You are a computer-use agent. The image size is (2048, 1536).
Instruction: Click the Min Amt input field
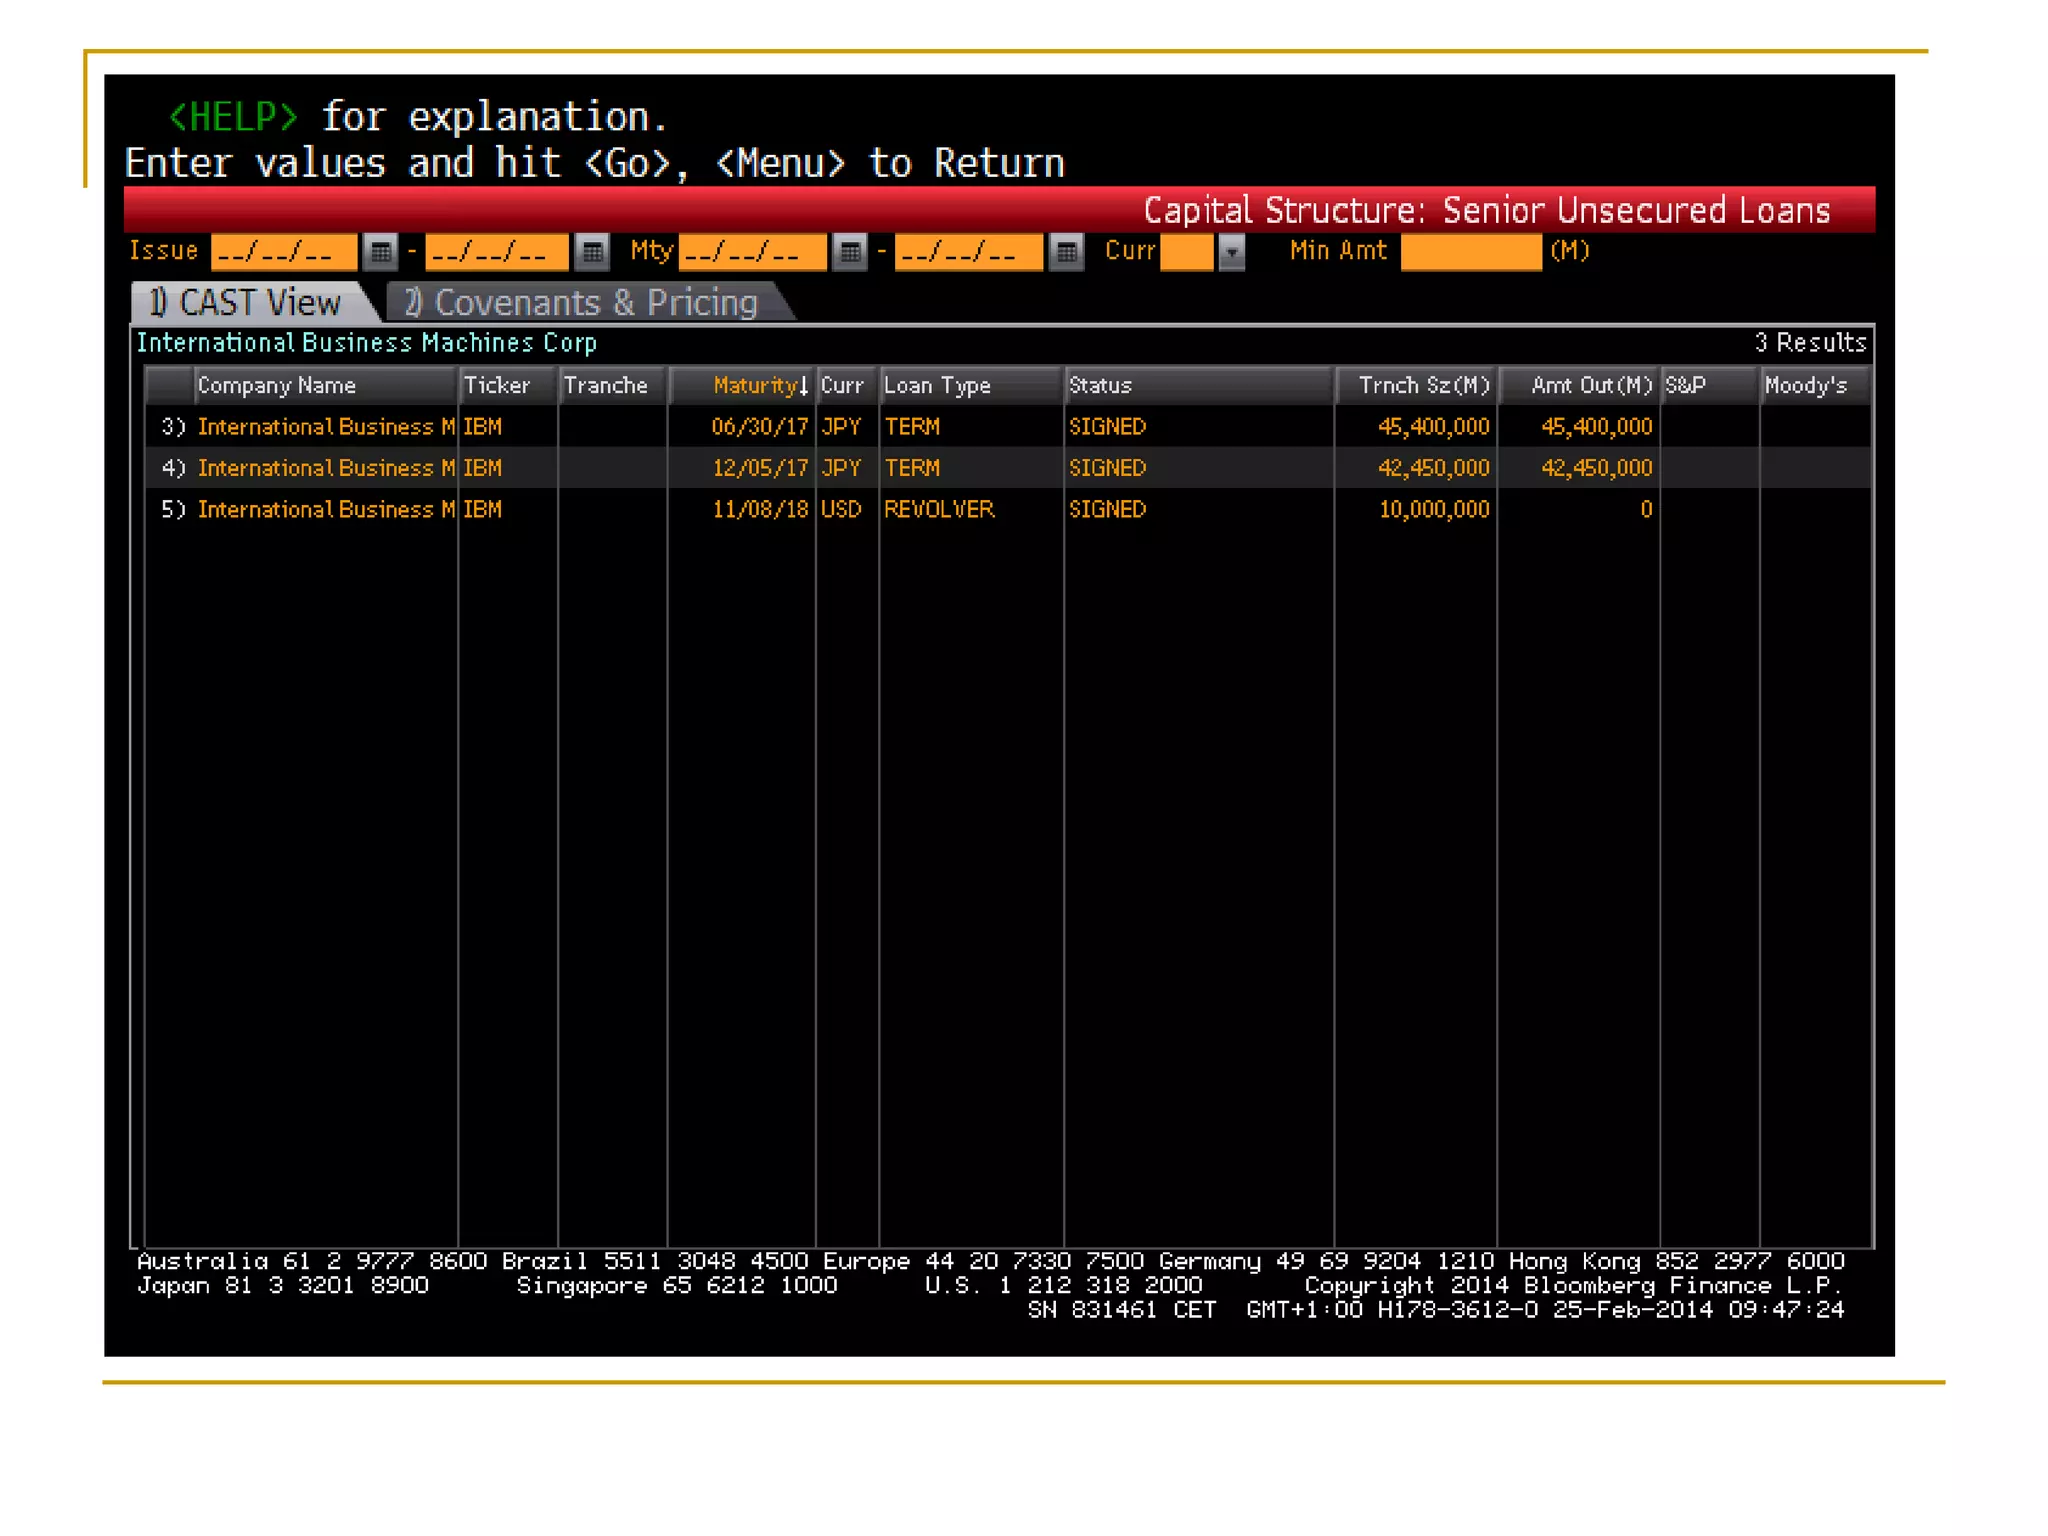(1470, 252)
